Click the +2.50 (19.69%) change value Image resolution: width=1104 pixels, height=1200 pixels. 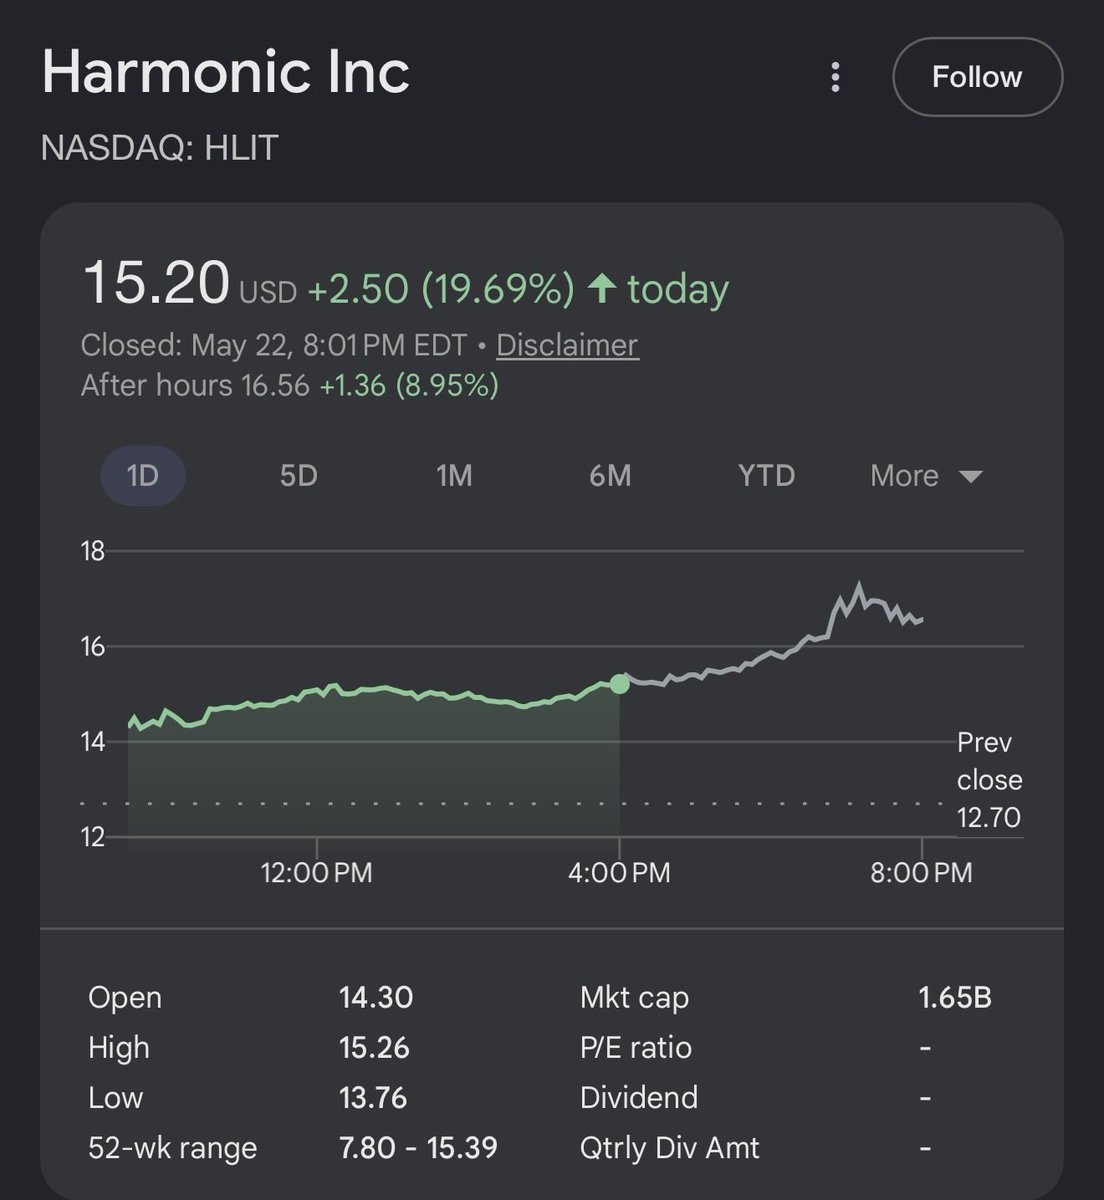tap(441, 289)
